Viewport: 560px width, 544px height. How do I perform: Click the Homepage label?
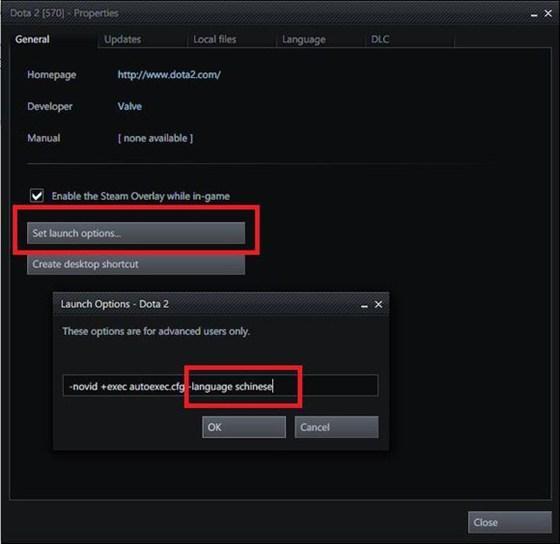coord(51,75)
